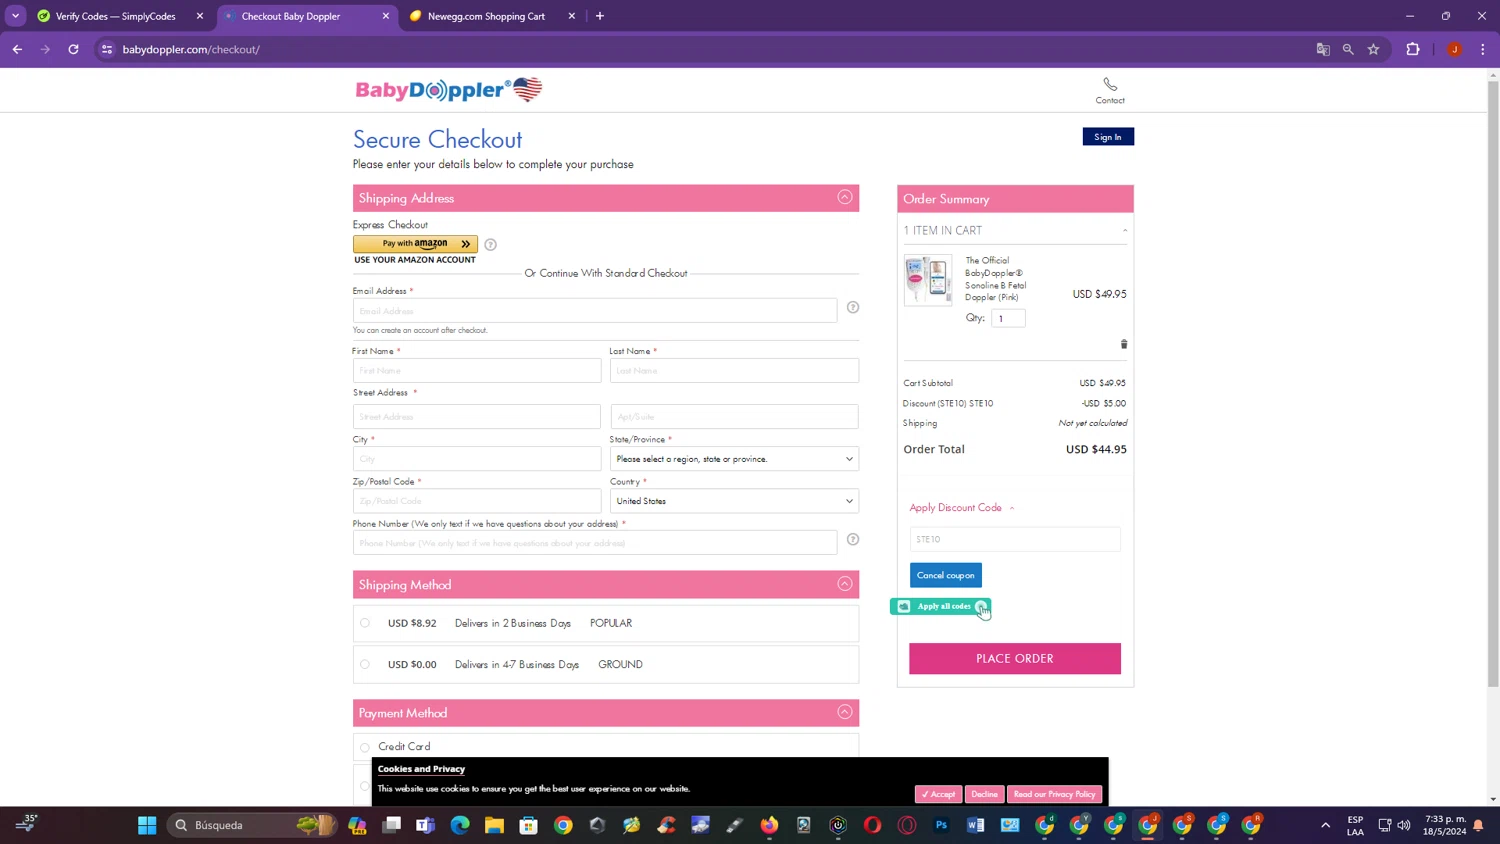Click the Contact phone icon

point(1110,84)
